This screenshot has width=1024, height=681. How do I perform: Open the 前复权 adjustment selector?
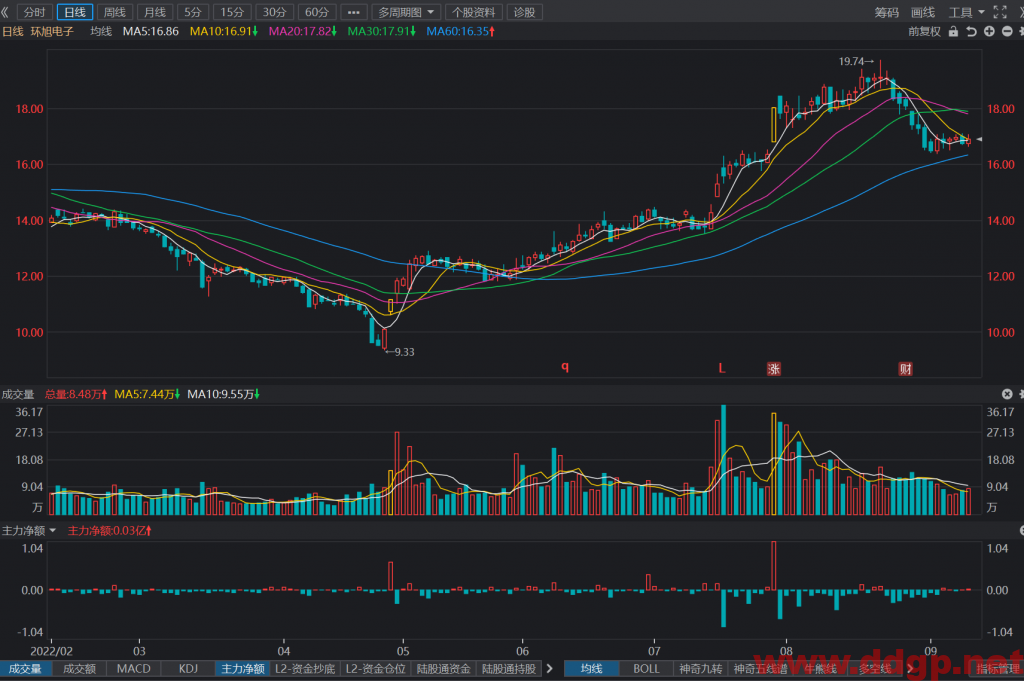[x=924, y=31]
